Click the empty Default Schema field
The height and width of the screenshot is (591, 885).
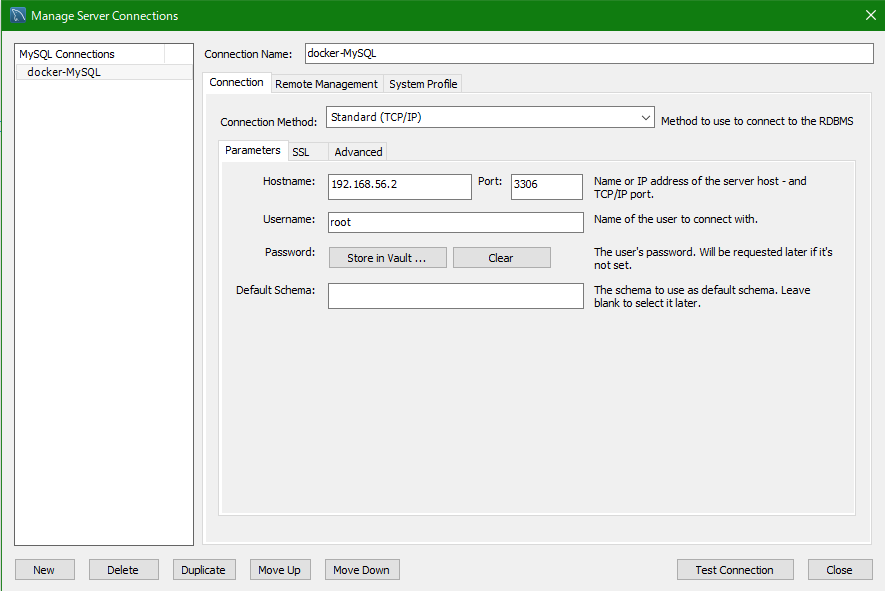pos(455,296)
